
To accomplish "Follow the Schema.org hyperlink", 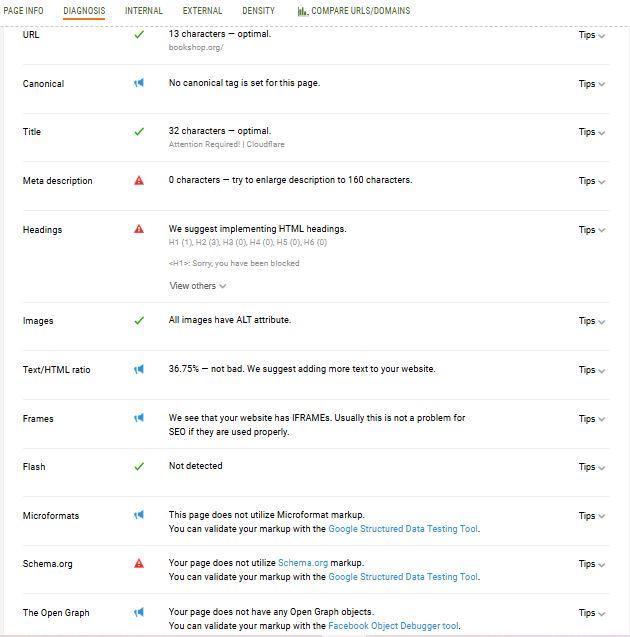I will point(303,563).
